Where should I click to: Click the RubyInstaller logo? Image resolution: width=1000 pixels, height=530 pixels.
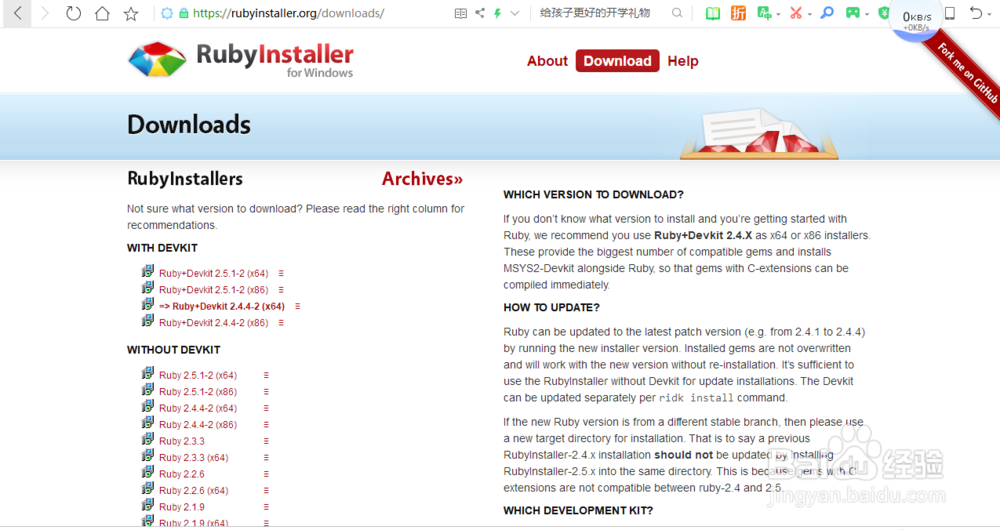click(240, 60)
